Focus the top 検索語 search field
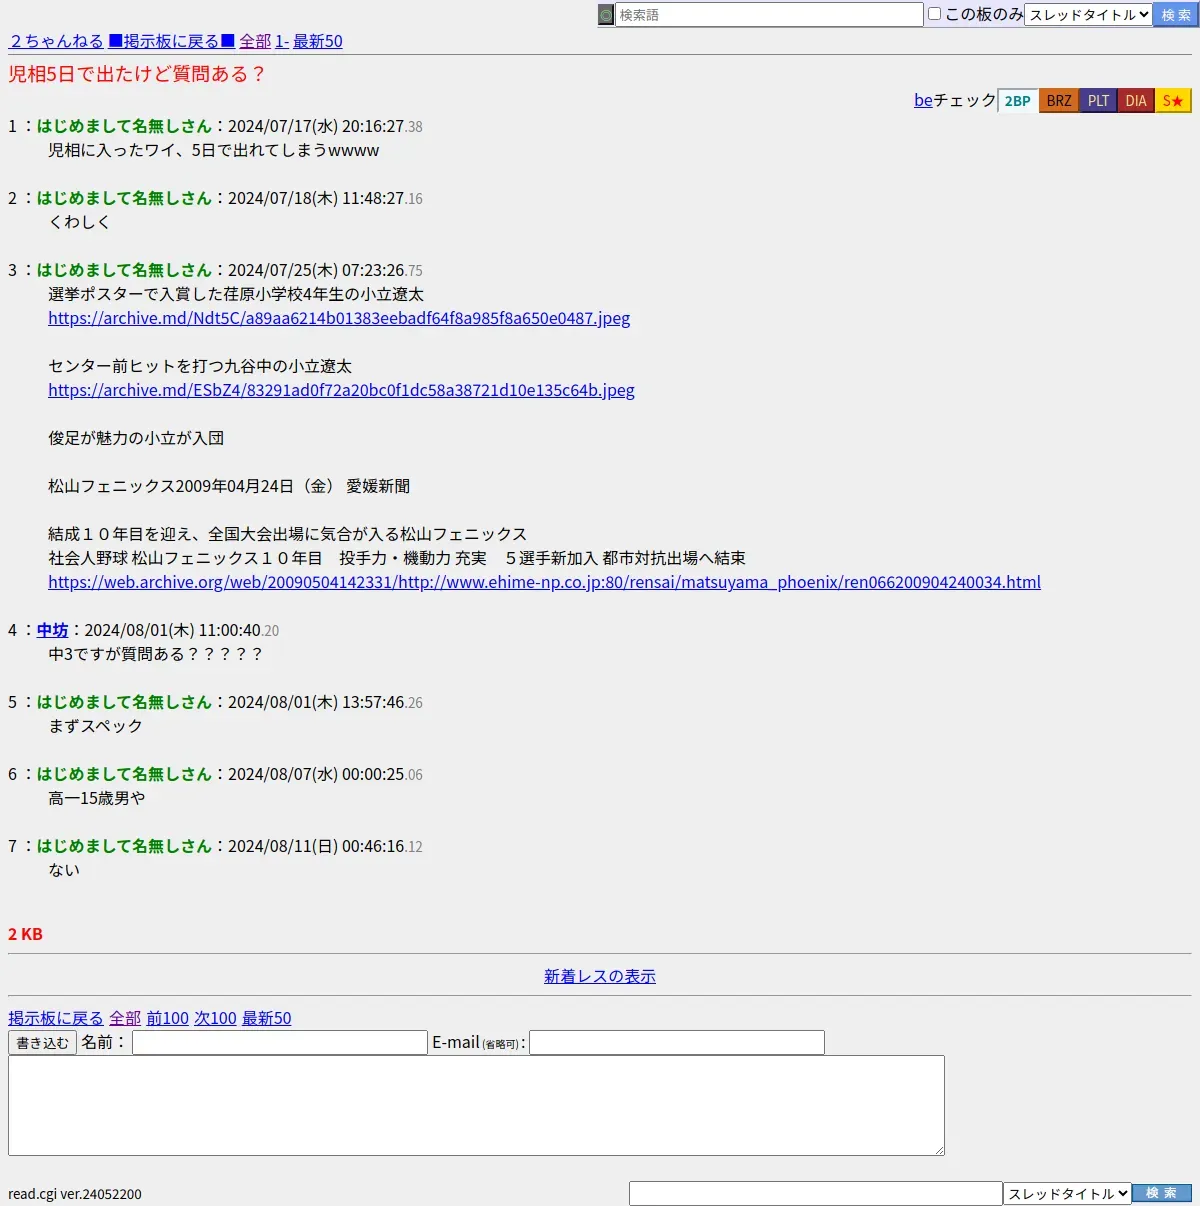The image size is (1200, 1206). [769, 15]
